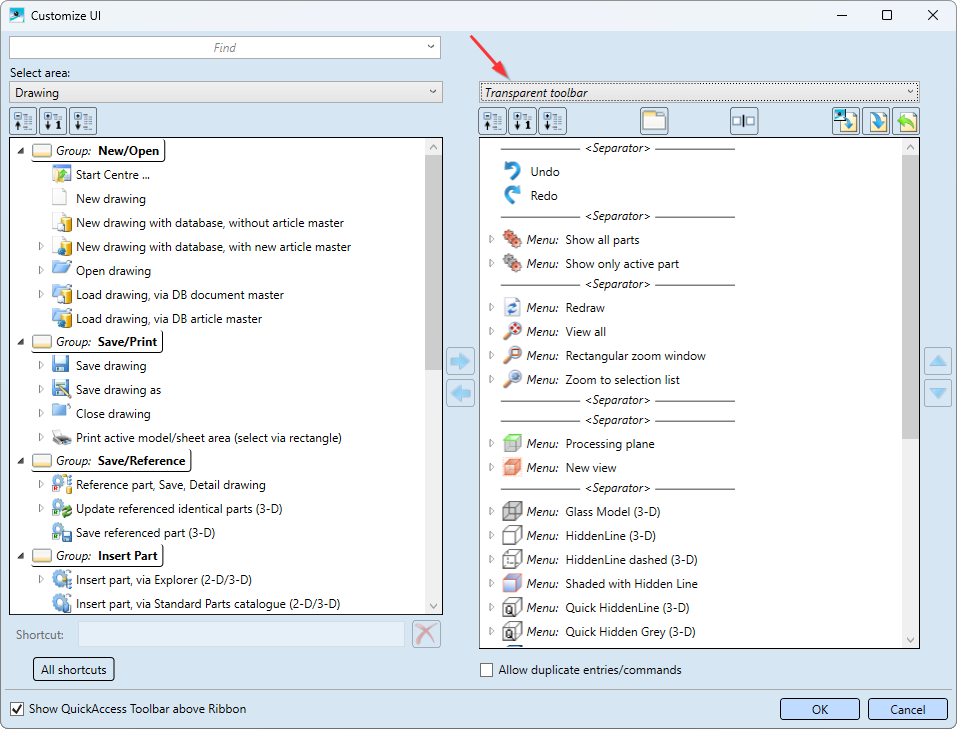Select Save referenced part (3-D)

coord(145,533)
